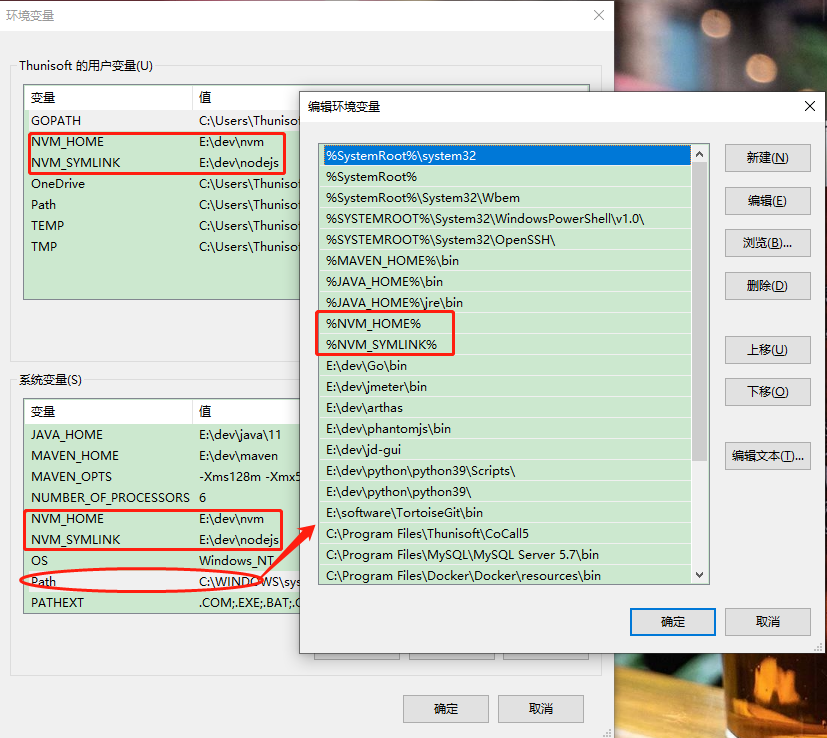Select NUMBER_OF_PROCESSORS system variable row

point(162,497)
